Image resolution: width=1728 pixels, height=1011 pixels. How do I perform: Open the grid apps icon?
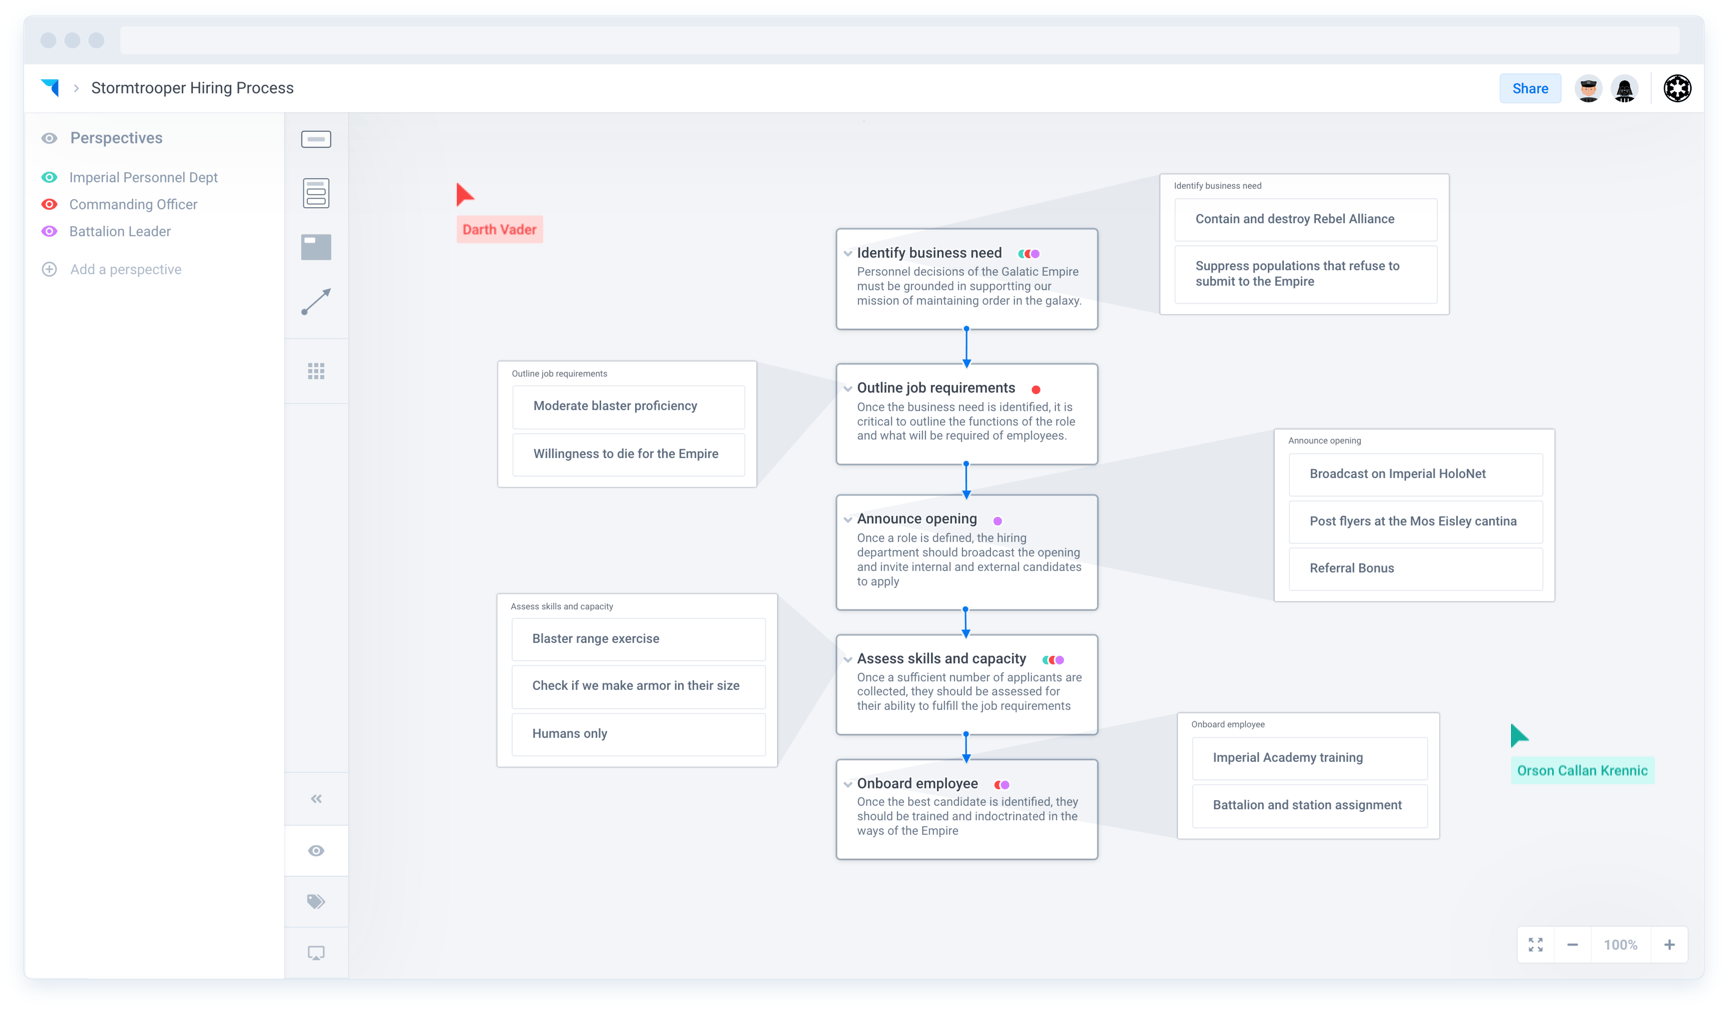tap(316, 372)
